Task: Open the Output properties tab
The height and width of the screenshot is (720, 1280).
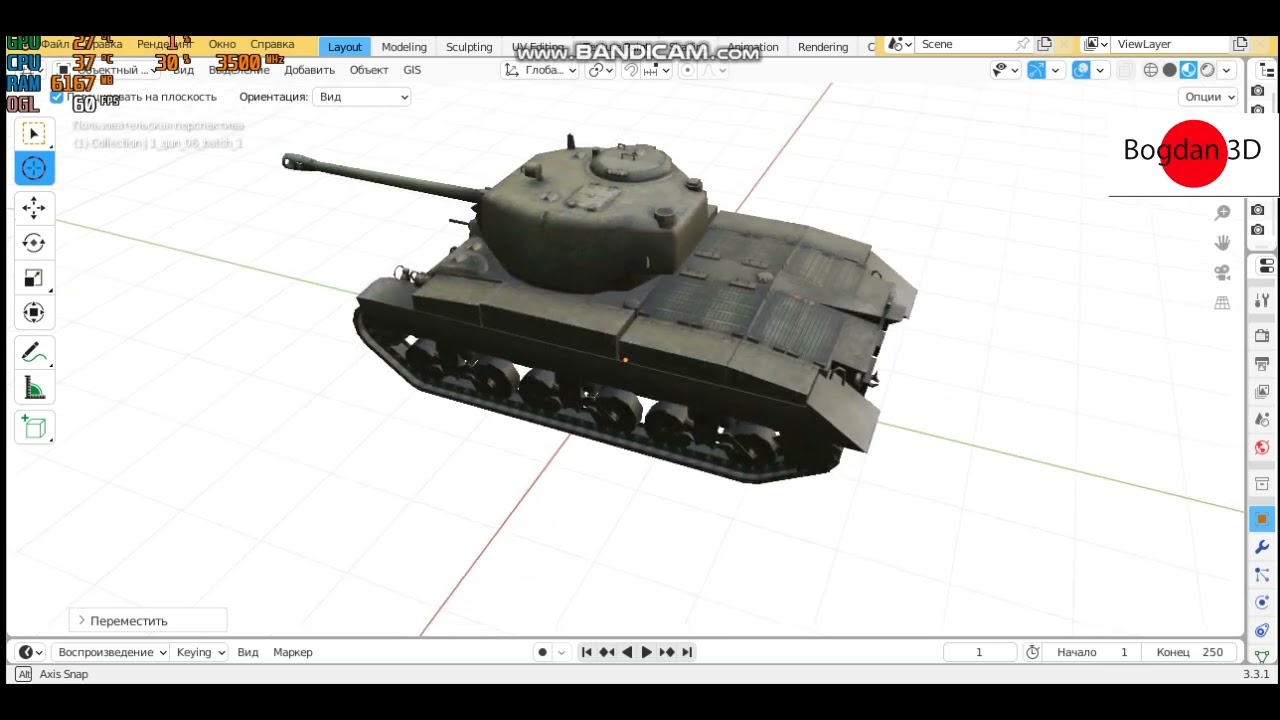Action: tap(1262, 364)
